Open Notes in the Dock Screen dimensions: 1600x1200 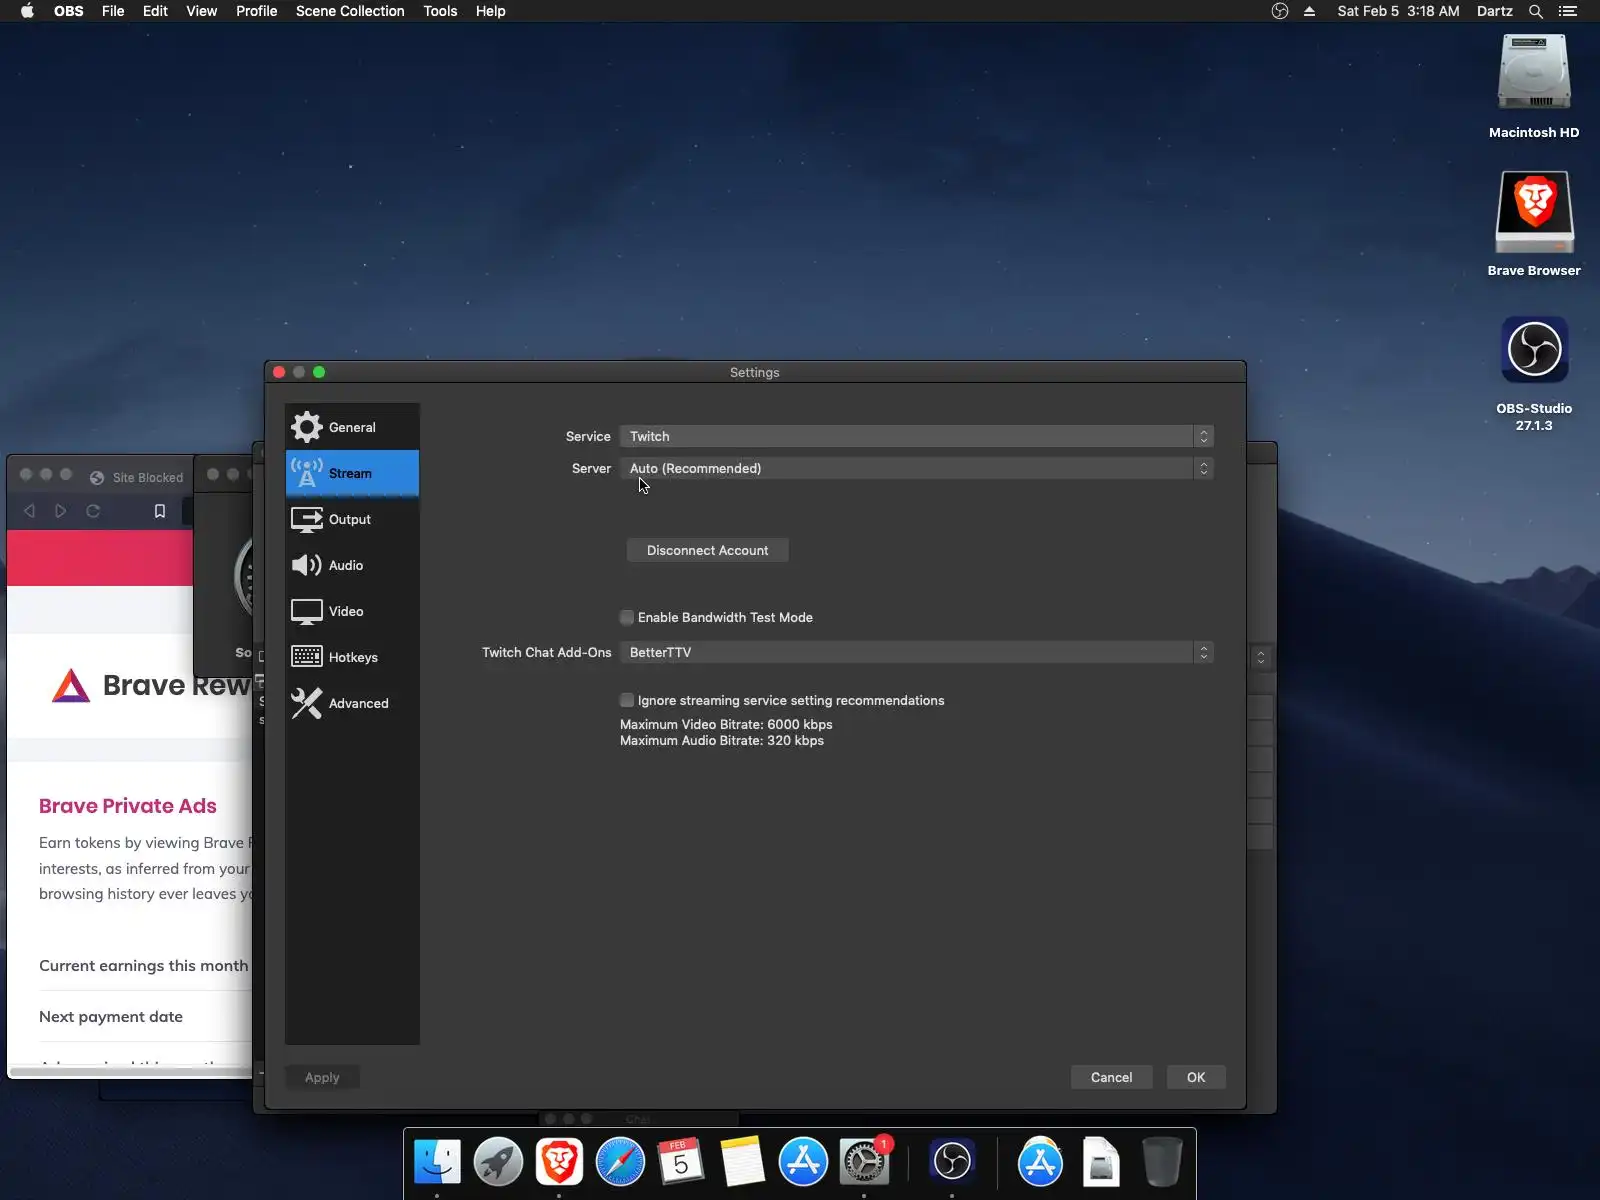(x=742, y=1162)
